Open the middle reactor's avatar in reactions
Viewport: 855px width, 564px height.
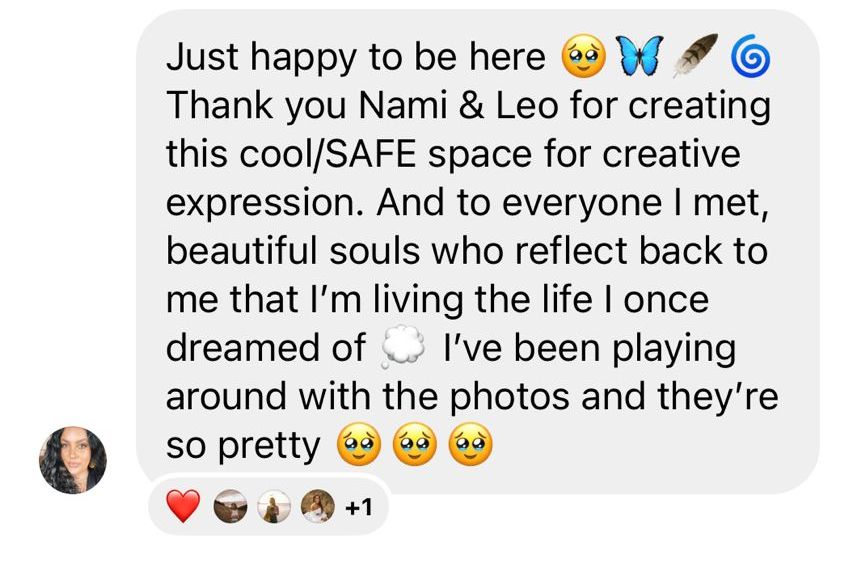(274, 506)
